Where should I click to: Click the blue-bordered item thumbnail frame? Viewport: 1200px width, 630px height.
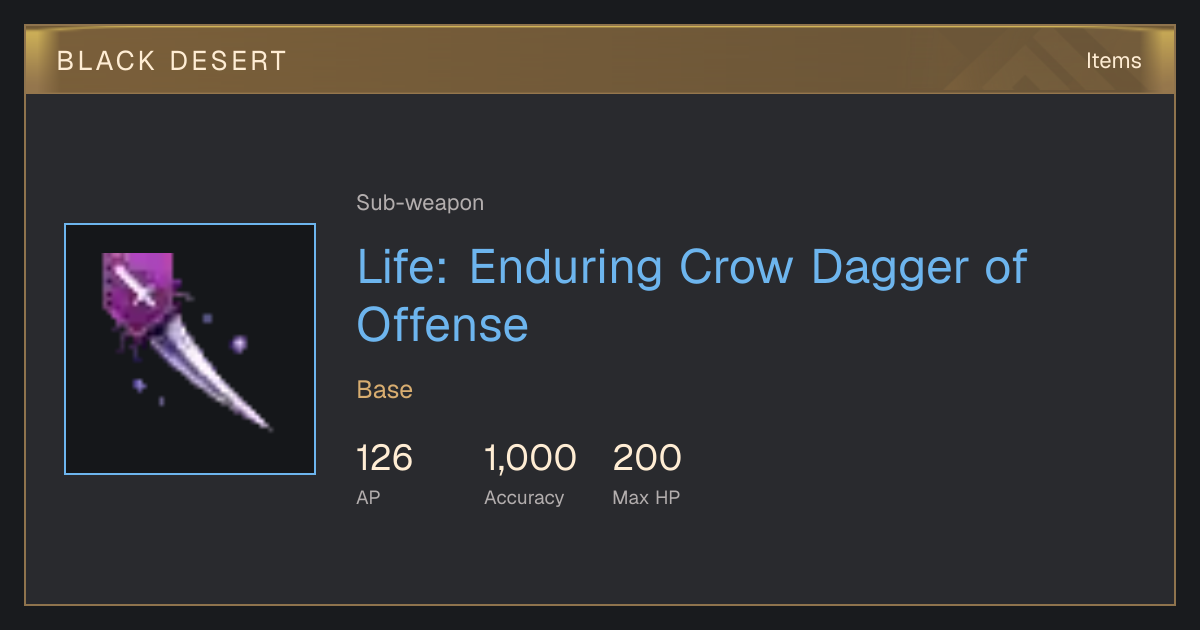(190, 349)
